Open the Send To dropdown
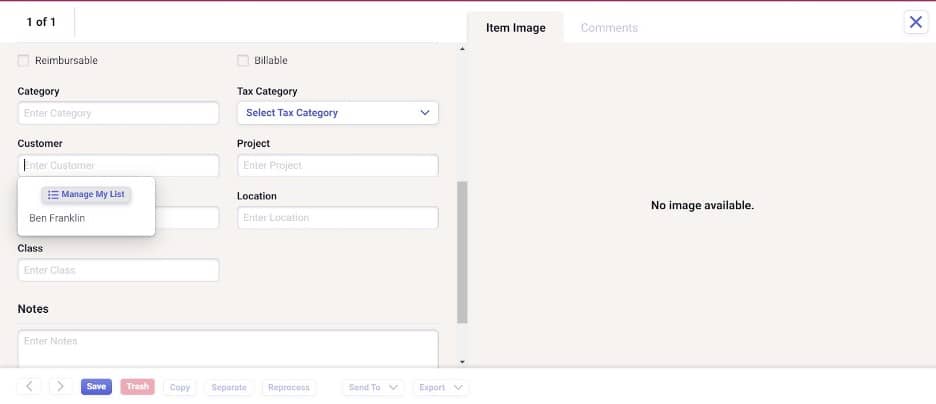 coord(371,387)
